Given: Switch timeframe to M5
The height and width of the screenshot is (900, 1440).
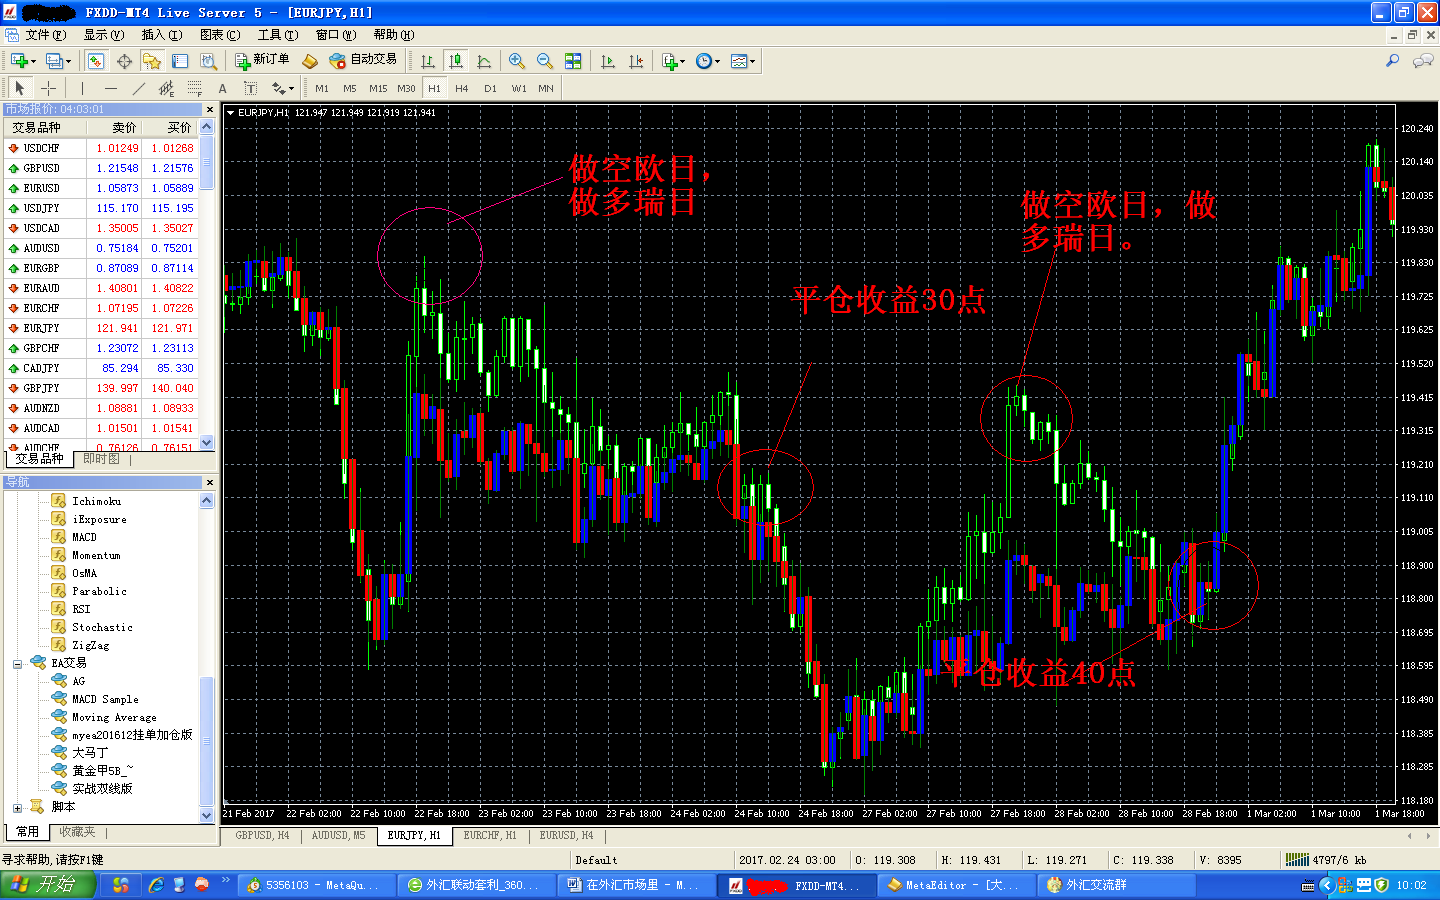Looking at the screenshot, I should pos(350,88).
